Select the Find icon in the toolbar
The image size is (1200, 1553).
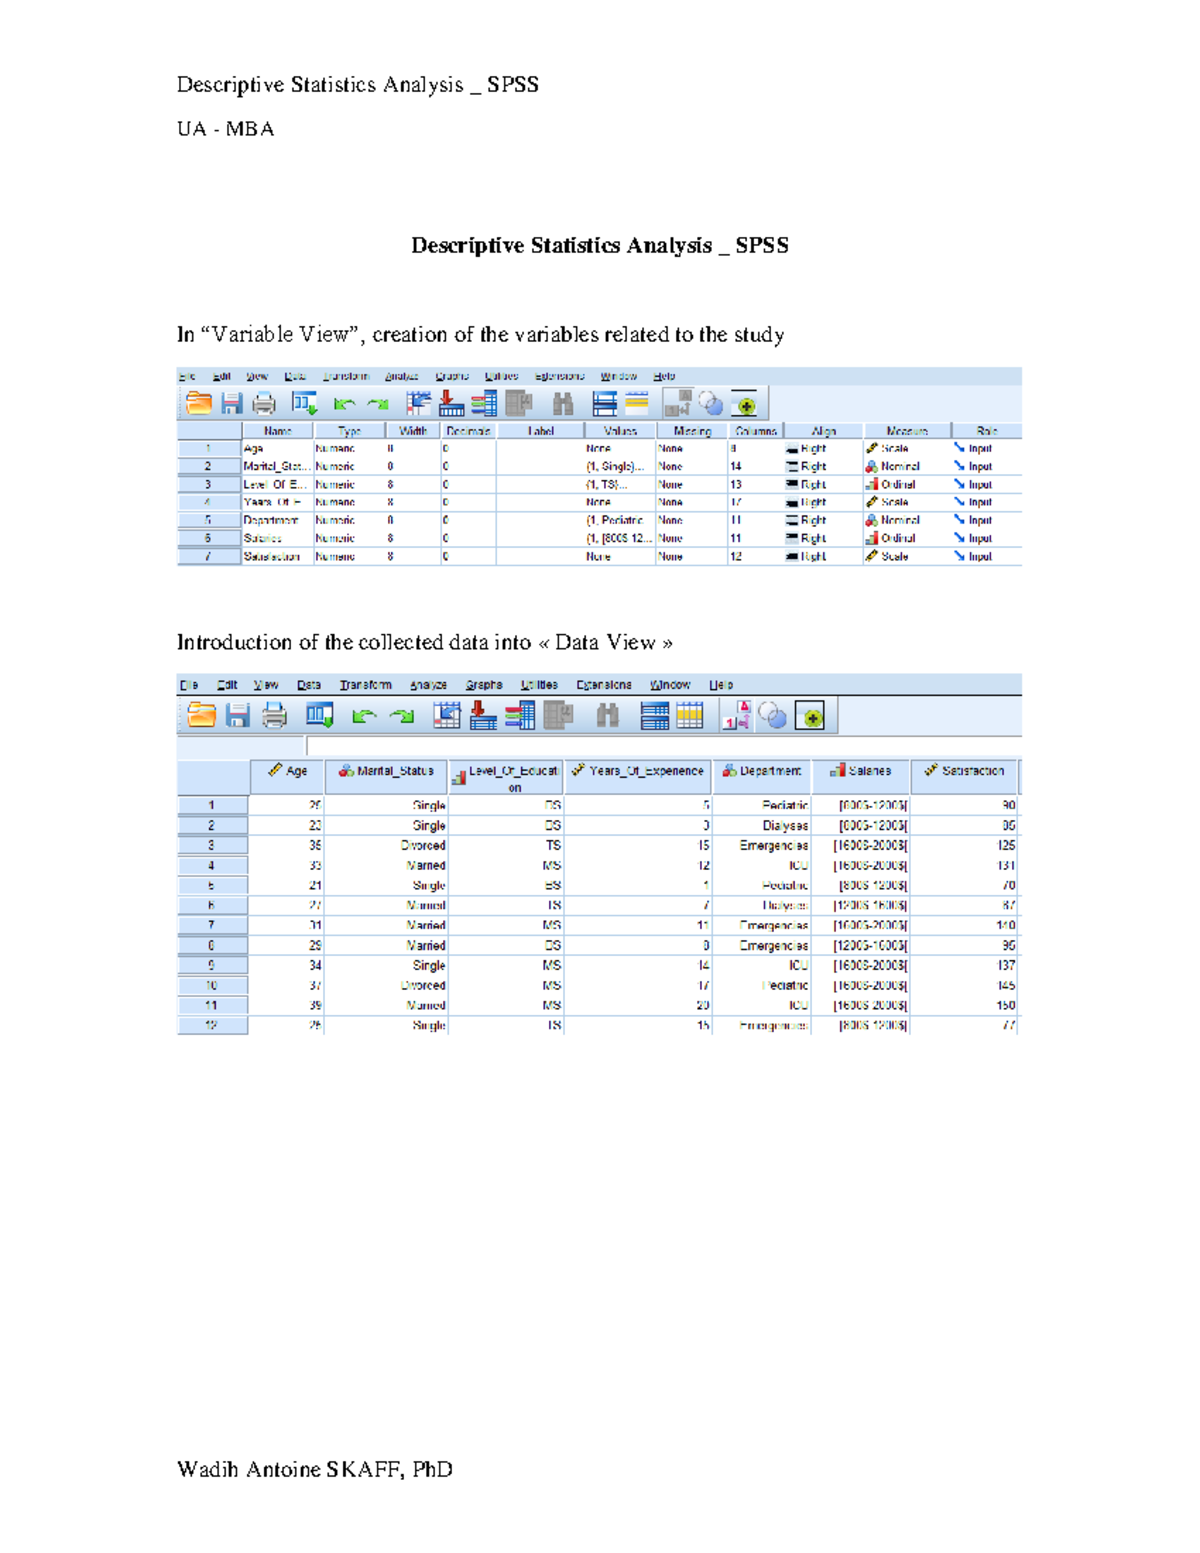click(x=608, y=713)
